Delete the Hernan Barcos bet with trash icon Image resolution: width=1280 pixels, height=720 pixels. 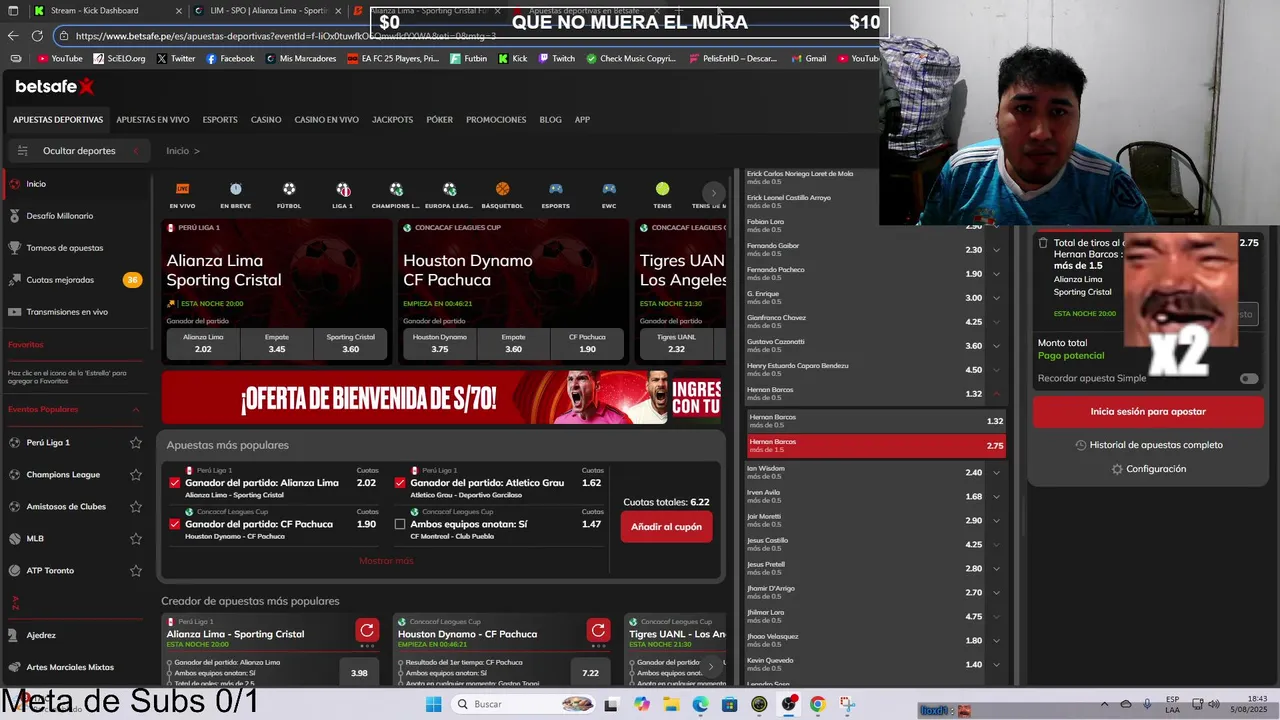[1043, 243]
